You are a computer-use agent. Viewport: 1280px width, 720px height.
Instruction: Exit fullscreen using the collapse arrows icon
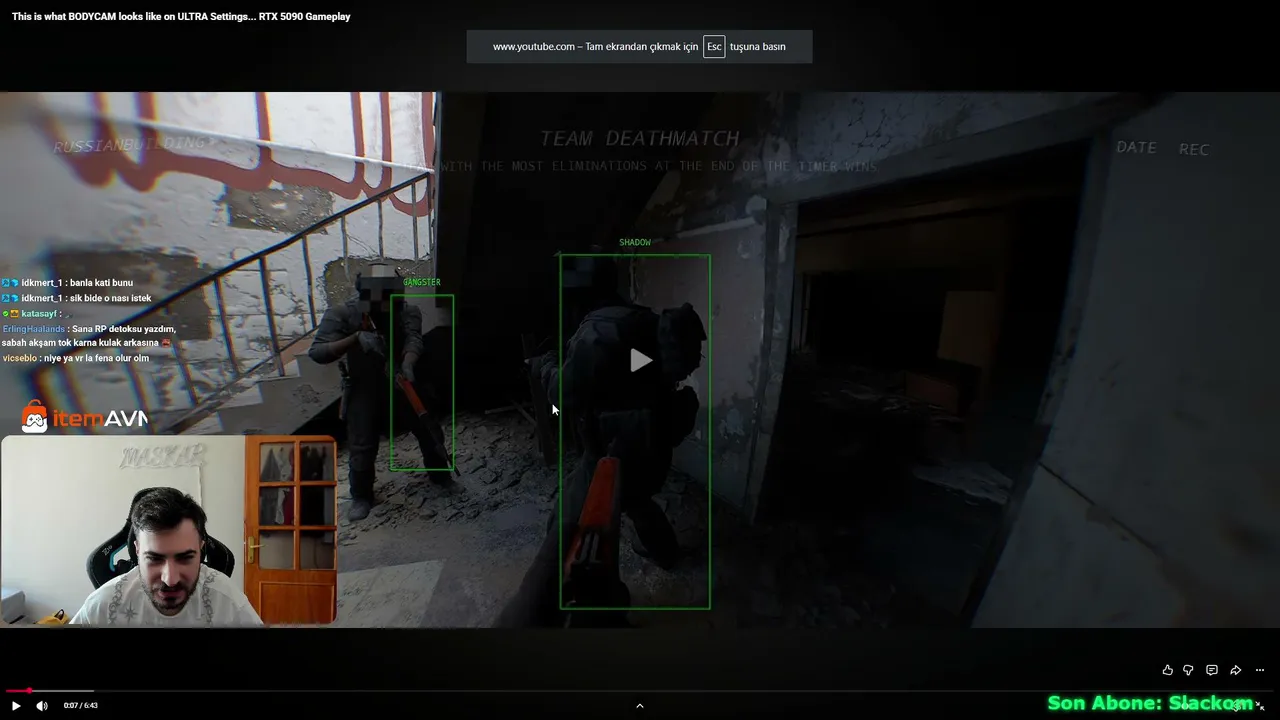pyautogui.click(x=1259, y=706)
